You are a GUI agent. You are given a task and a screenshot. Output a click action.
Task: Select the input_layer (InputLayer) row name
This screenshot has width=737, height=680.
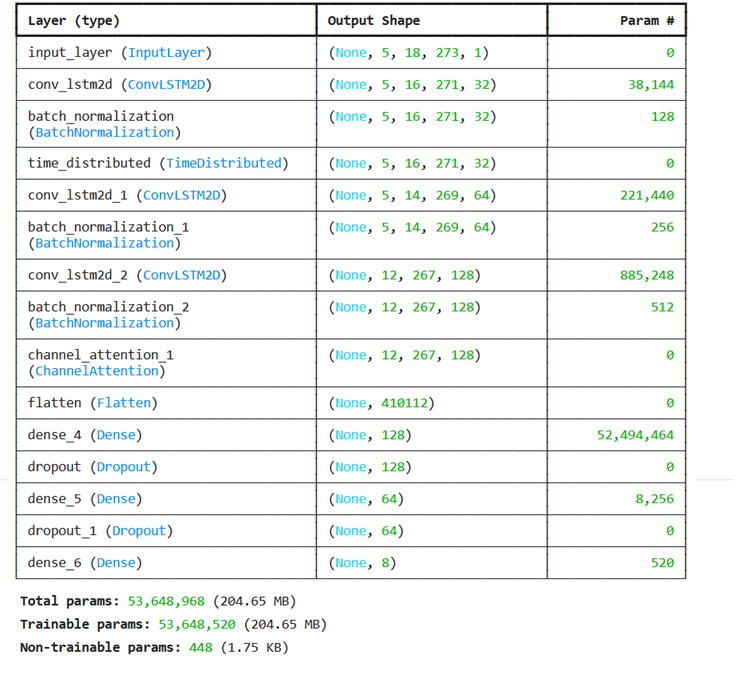tap(120, 53)
